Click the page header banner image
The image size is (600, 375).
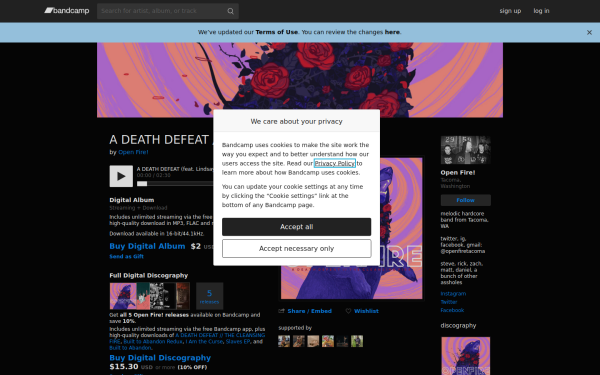[x=300, y=80]
